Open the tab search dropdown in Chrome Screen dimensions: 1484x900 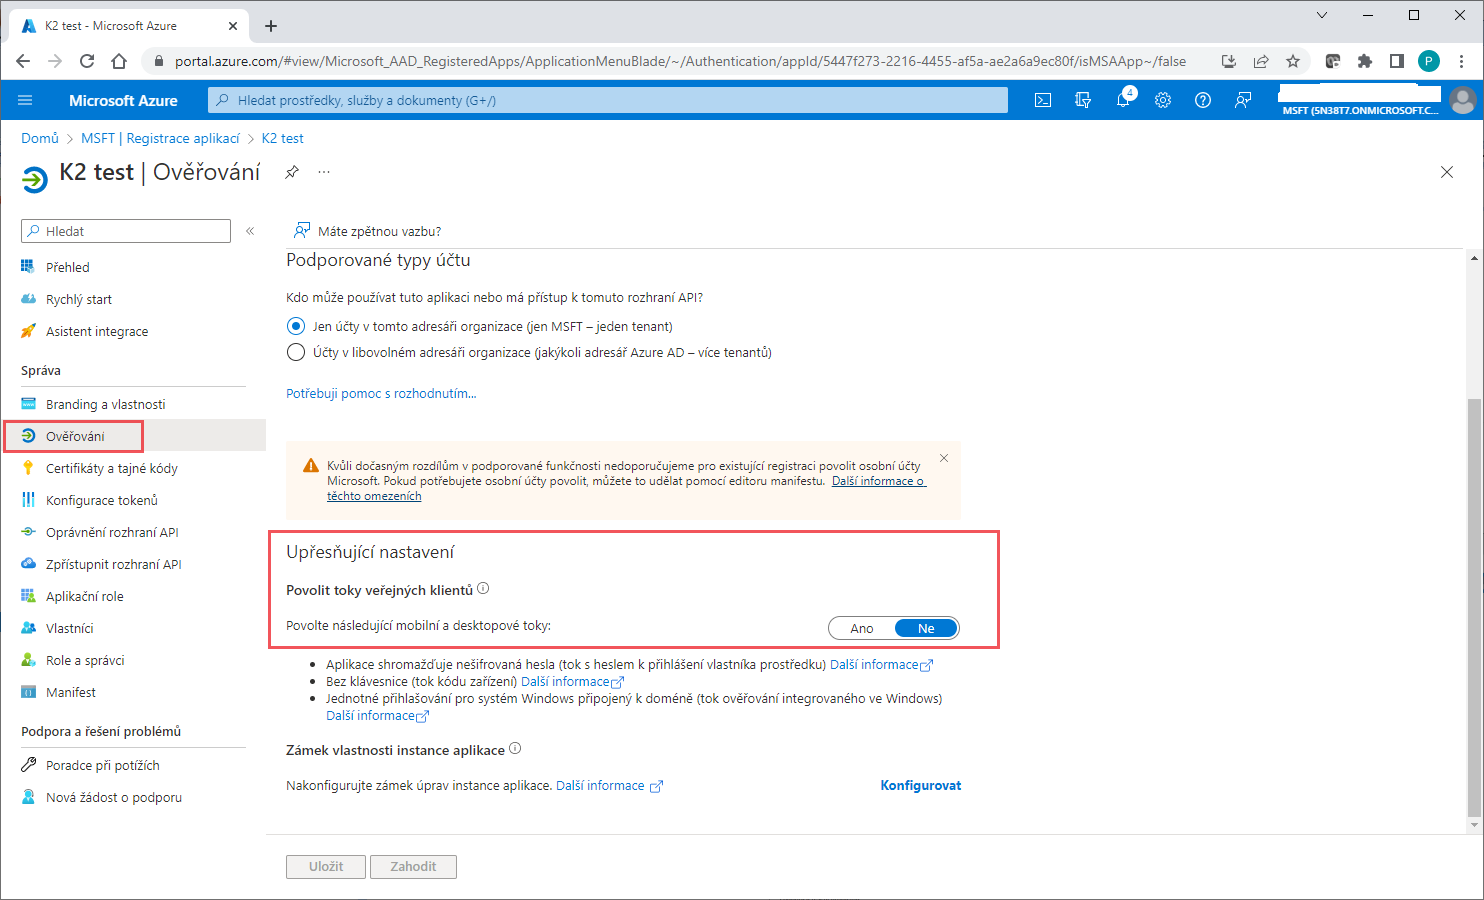point(1322,15)
